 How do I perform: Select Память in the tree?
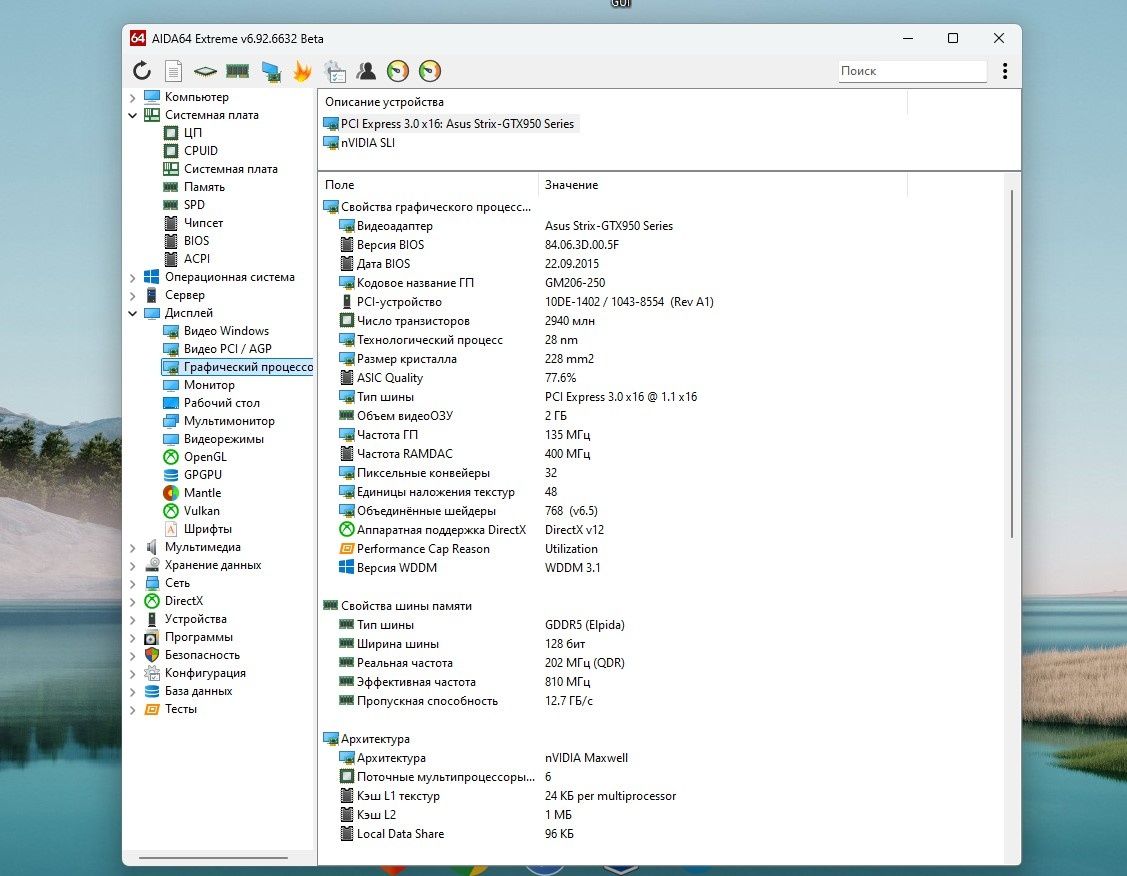[x=204, y=187]
